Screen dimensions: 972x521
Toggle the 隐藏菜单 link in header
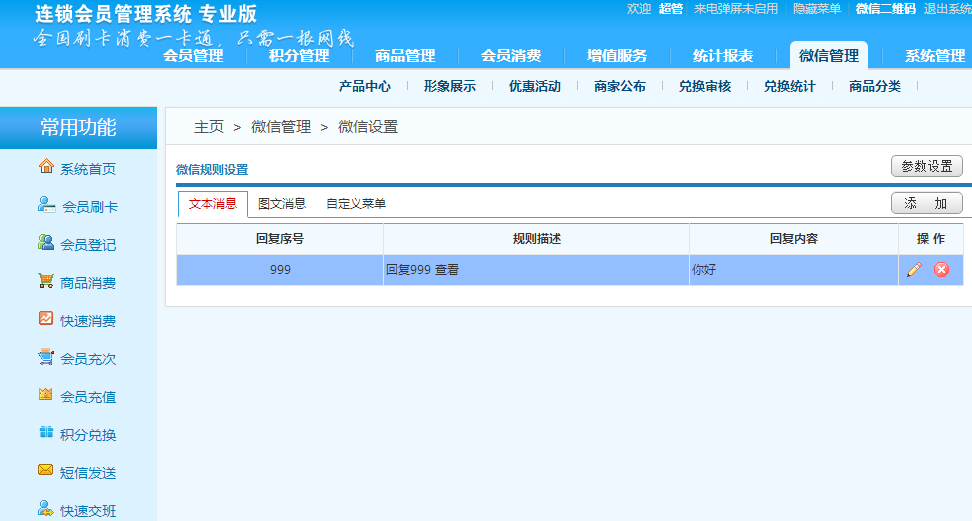pos(817,9)
